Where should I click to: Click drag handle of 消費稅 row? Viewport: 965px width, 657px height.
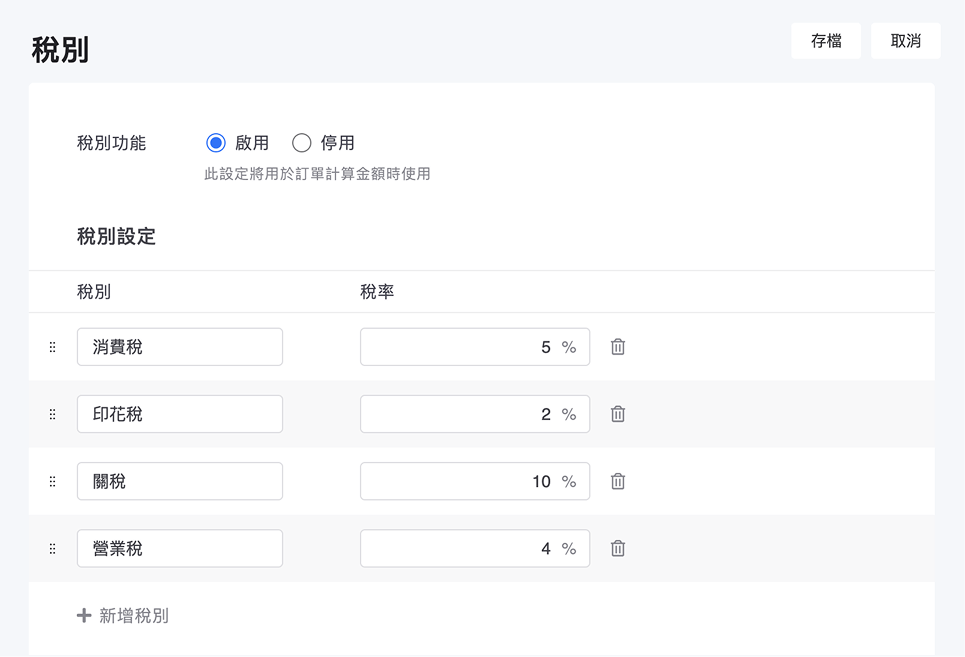click(x=52, y=347)
